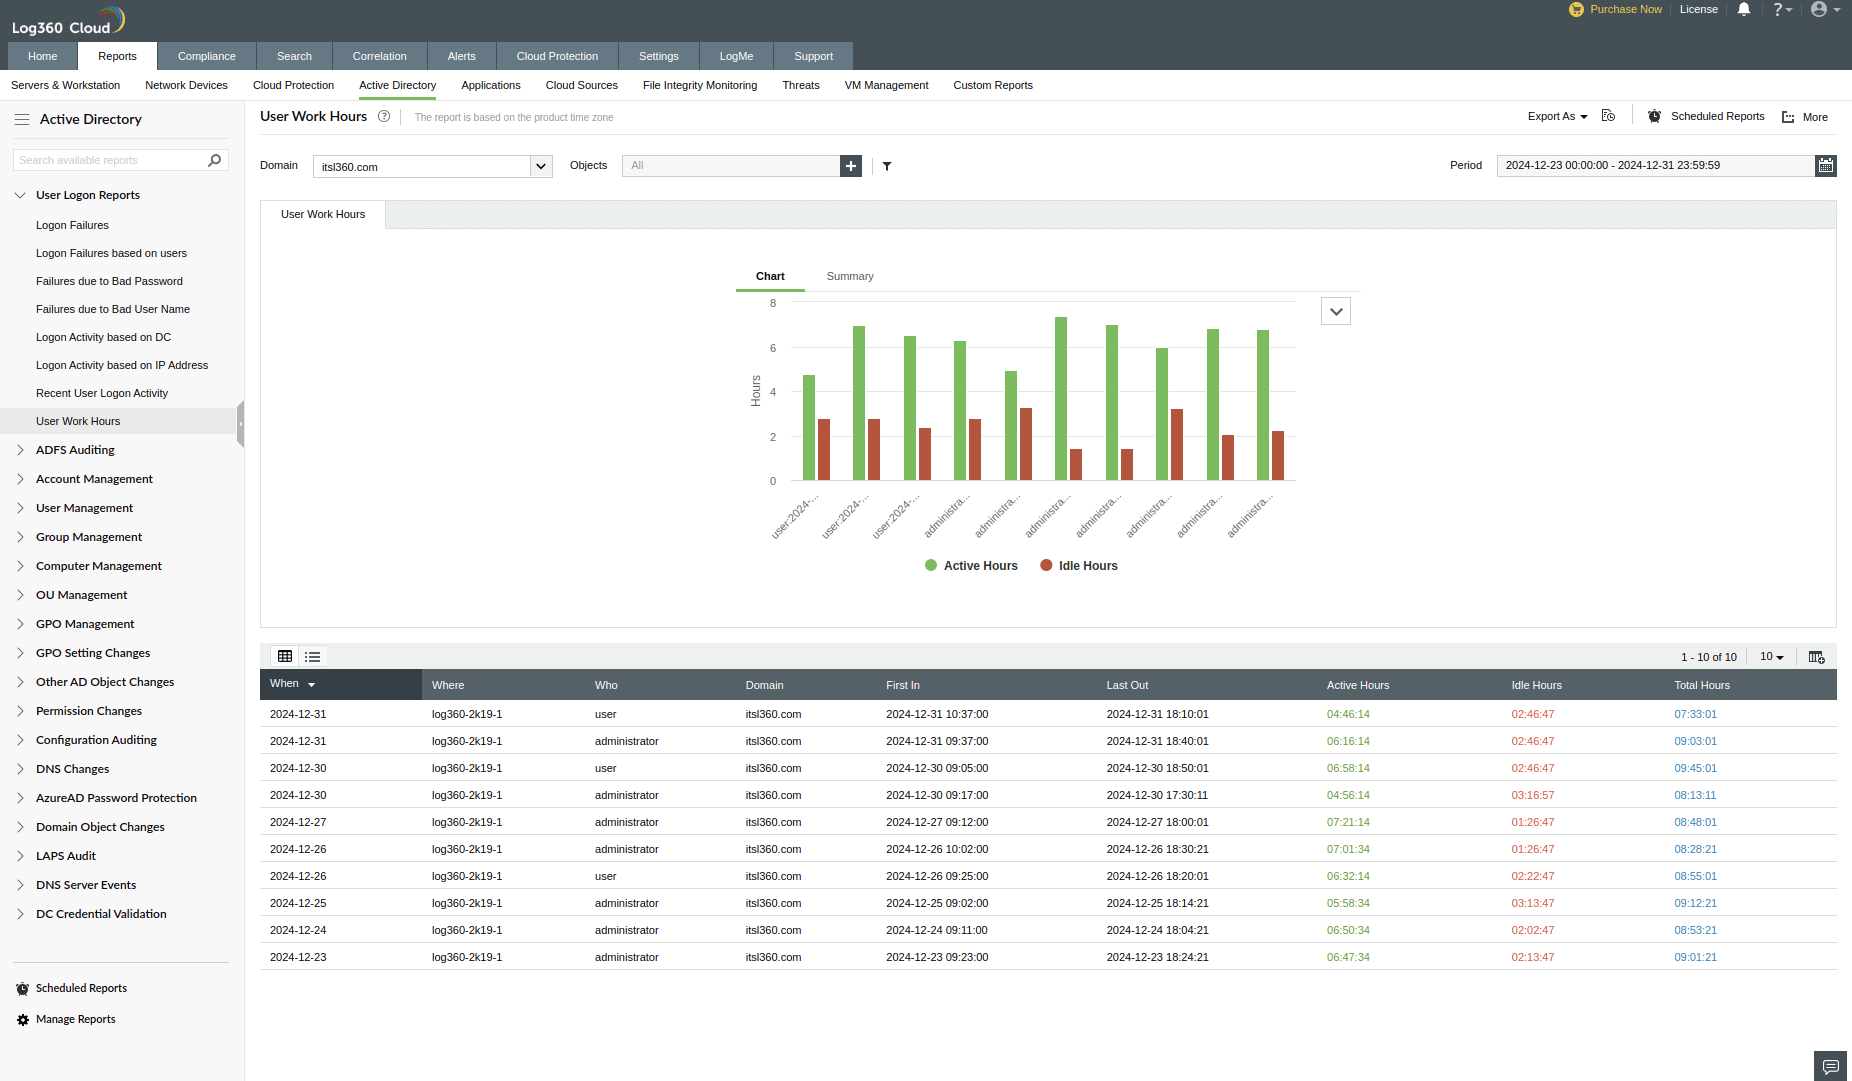
Task: Click the Purchase Now cart icon
Action: (x=1576, y=9)
